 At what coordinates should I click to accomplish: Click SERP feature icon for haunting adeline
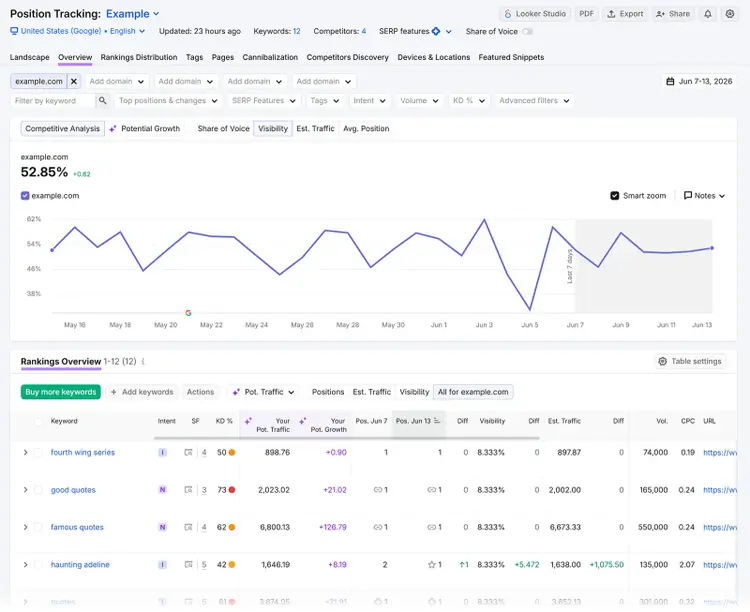click(x=188, y=565)
